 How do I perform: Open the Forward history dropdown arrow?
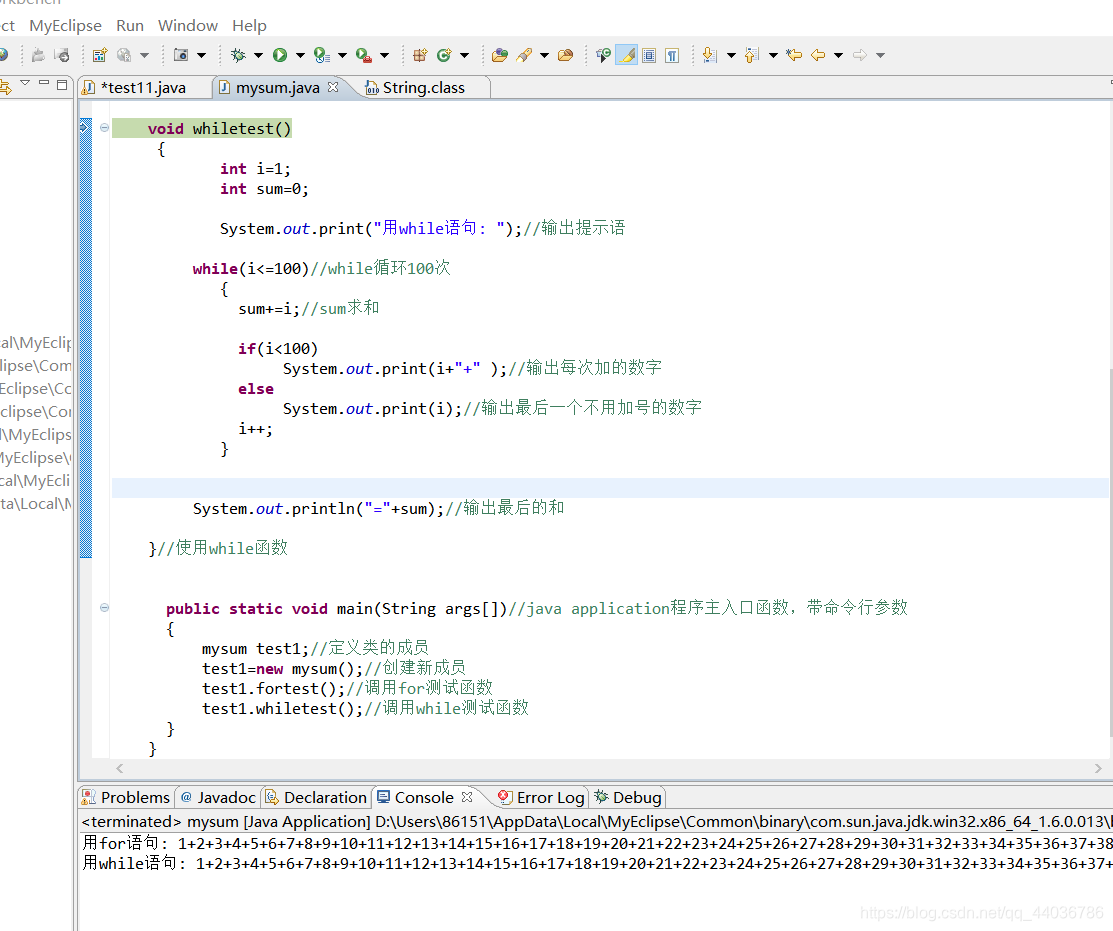click(880, 55)
